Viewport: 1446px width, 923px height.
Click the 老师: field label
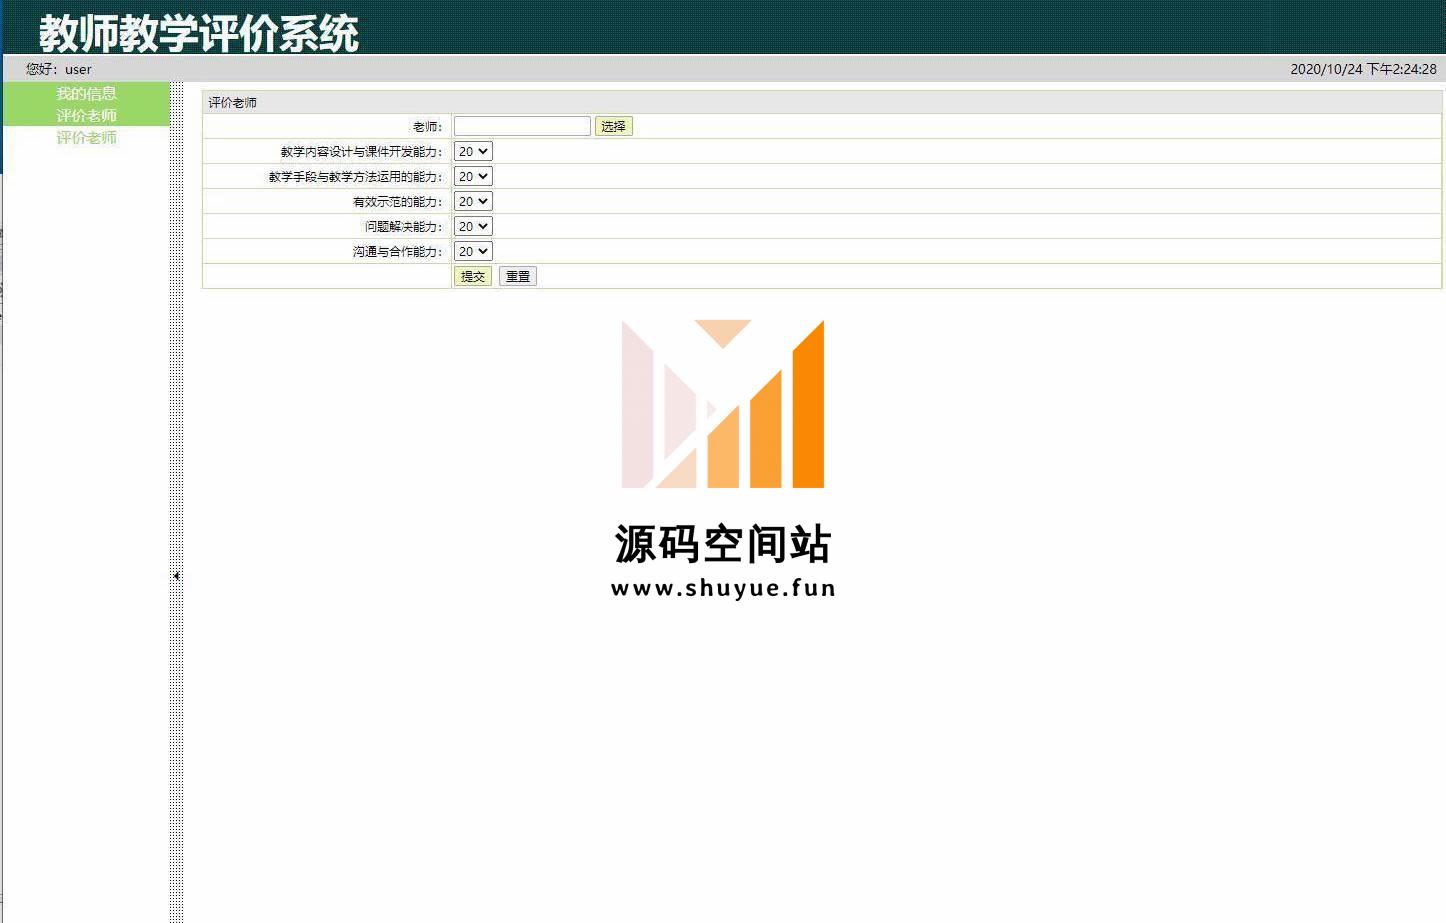(x=427, y=127)
